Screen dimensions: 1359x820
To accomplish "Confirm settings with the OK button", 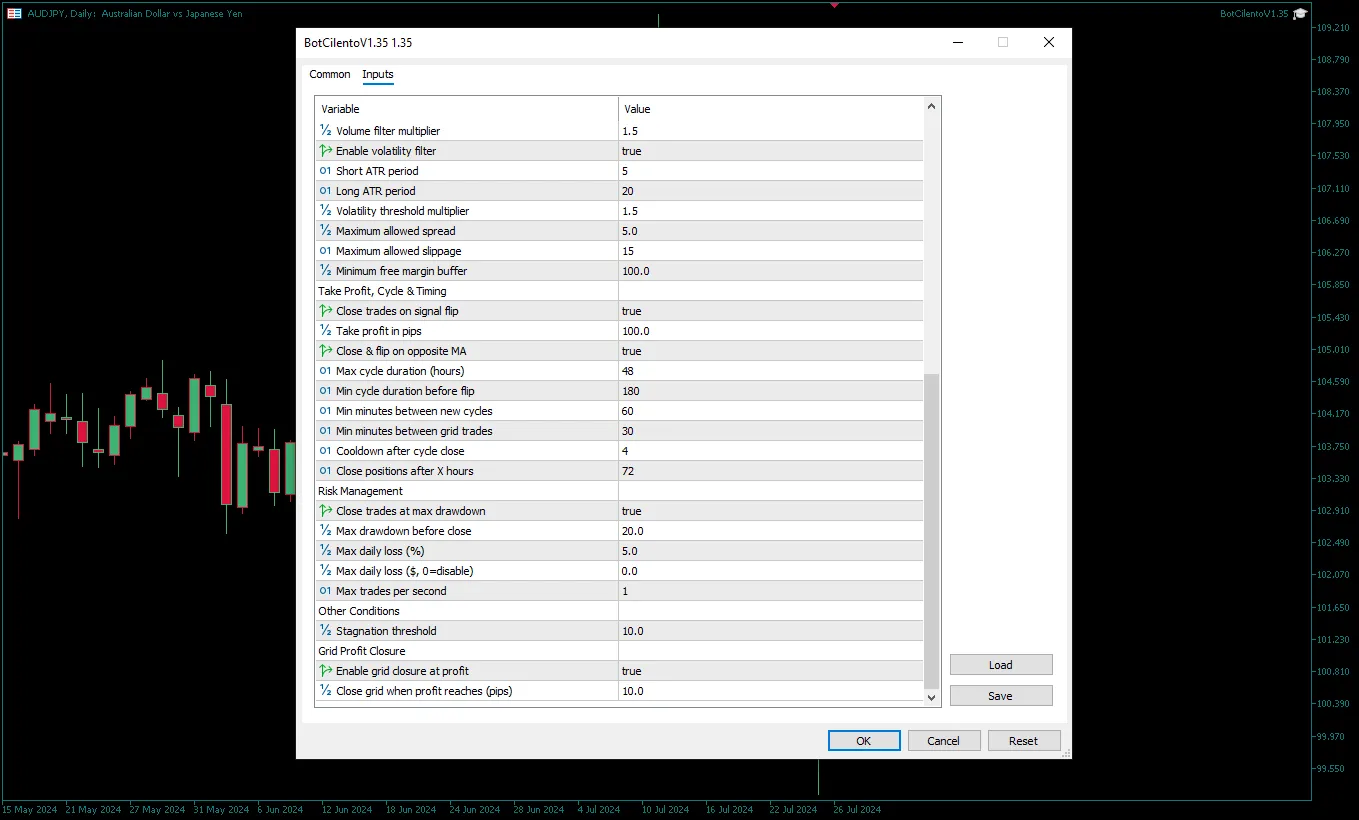I will pos(864,741).
